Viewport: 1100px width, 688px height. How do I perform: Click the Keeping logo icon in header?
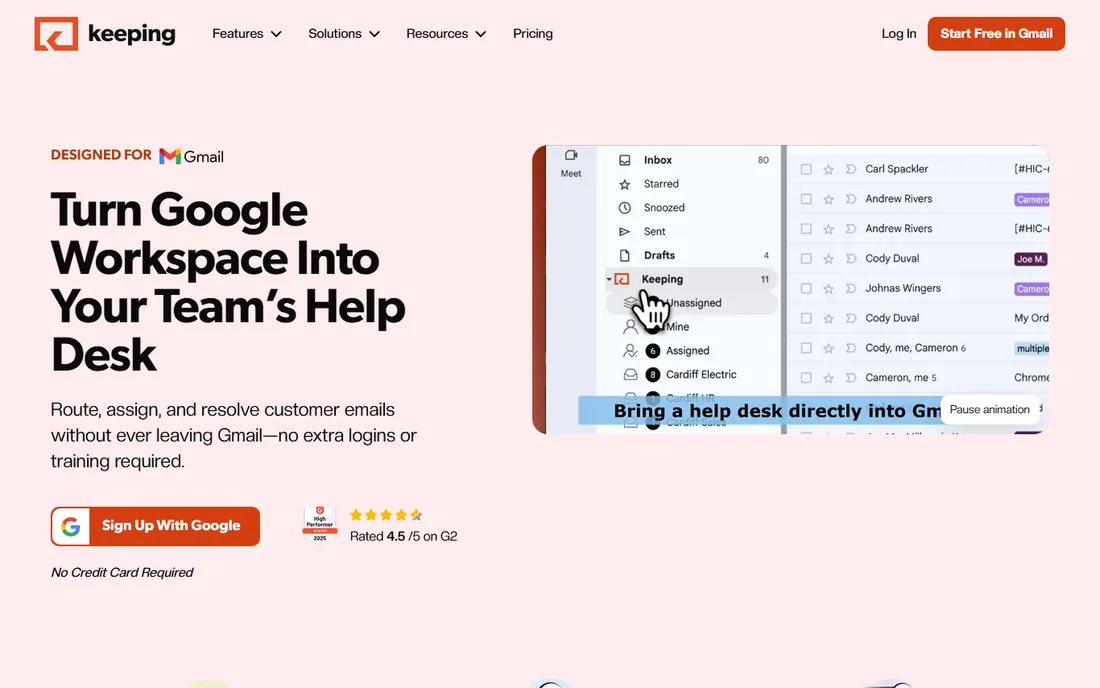56,34
